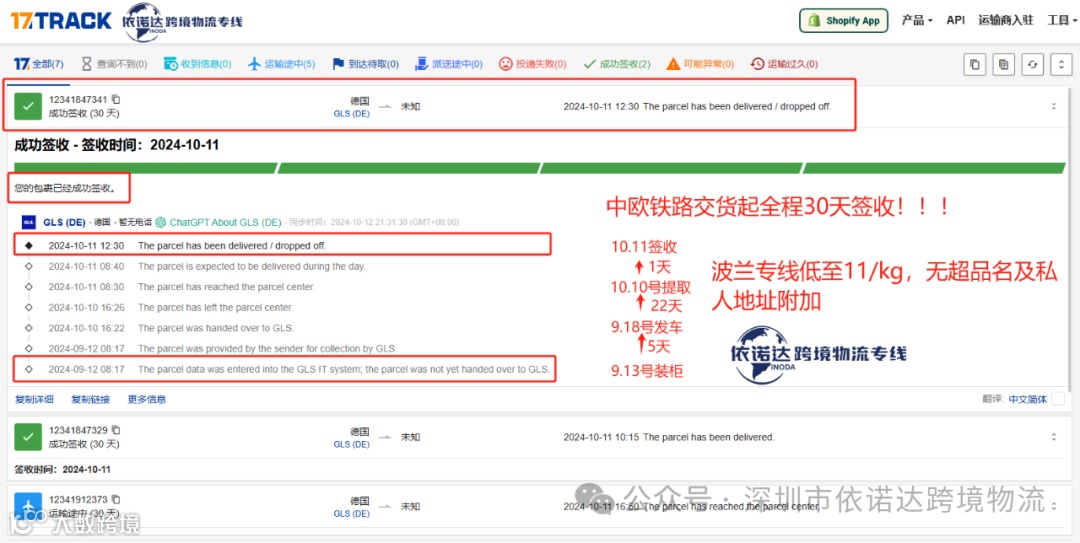Select the 成功签收(2) filter tab
The image size is (1080, 543).
pos(616,64)
